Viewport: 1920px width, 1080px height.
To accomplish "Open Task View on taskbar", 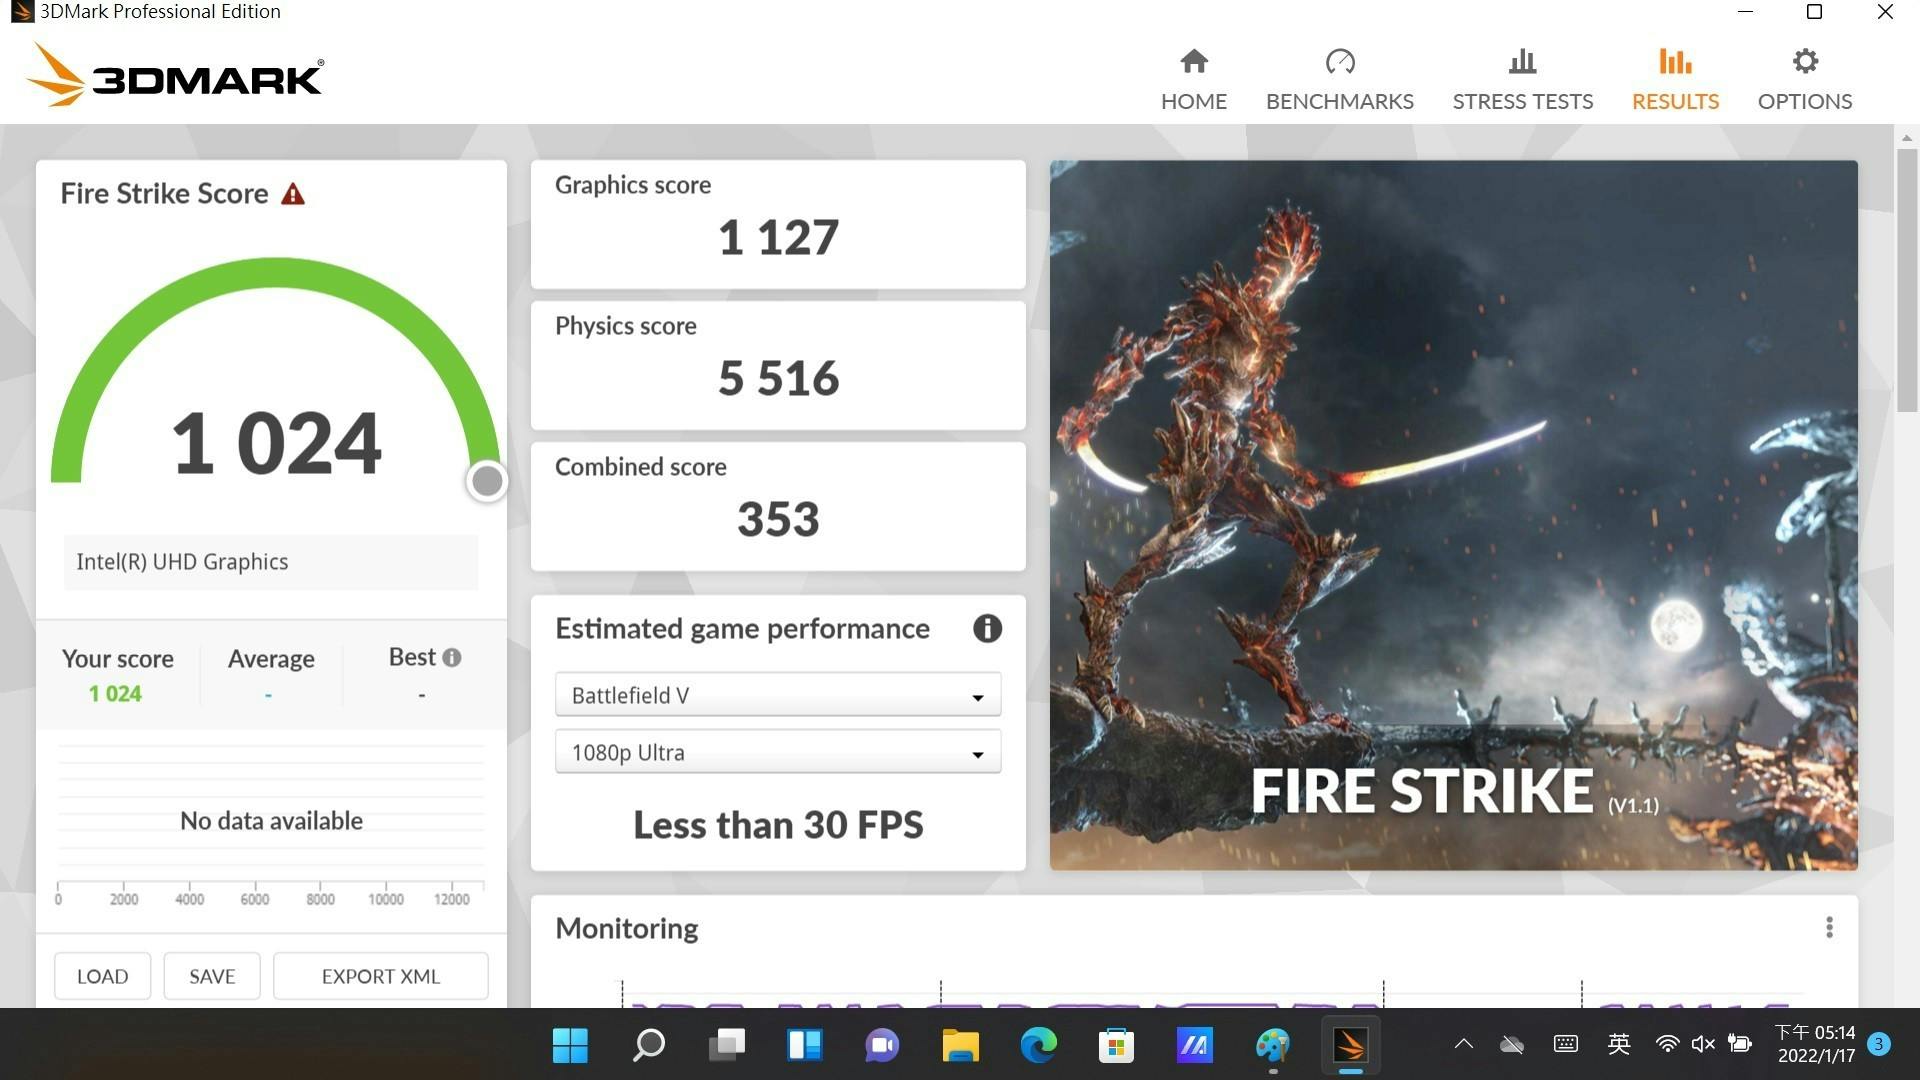I will click(727, 1045).
